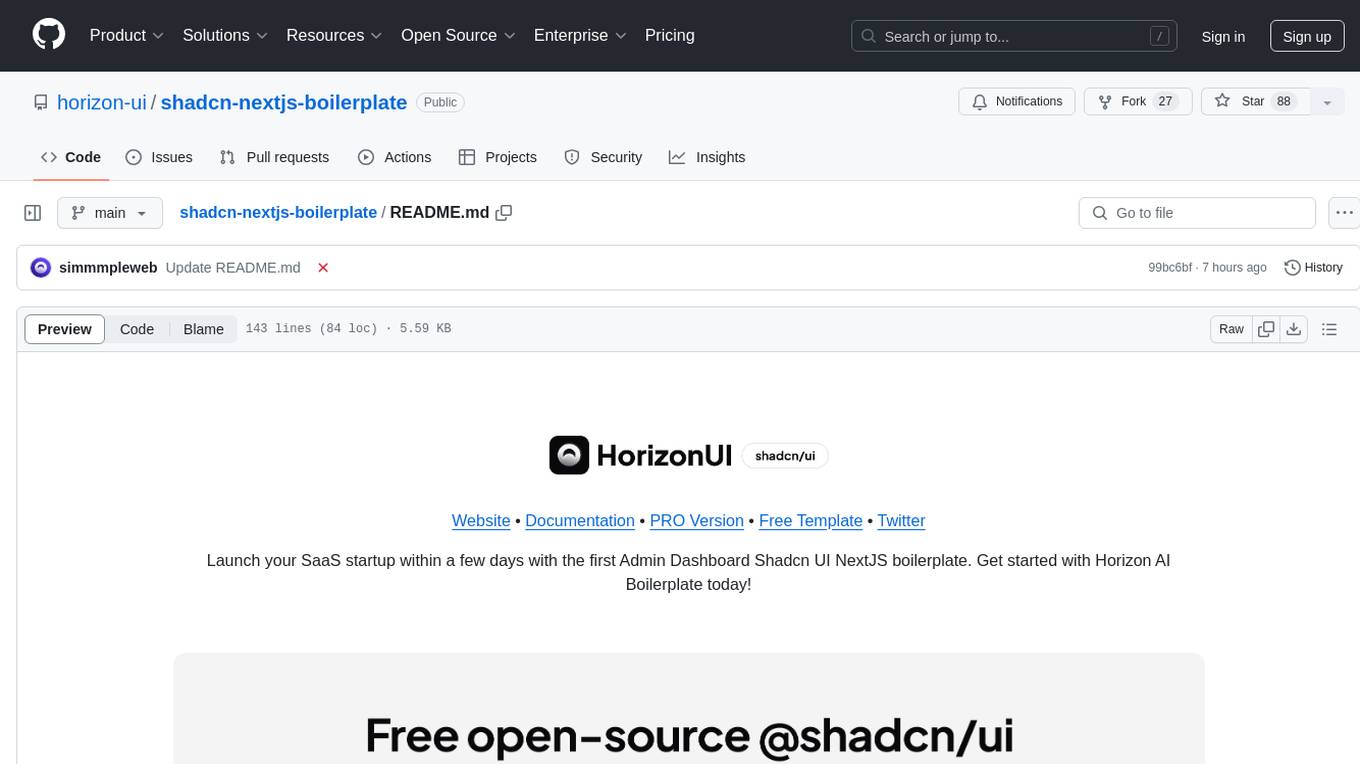Open simmmpleweb author link

108,268
